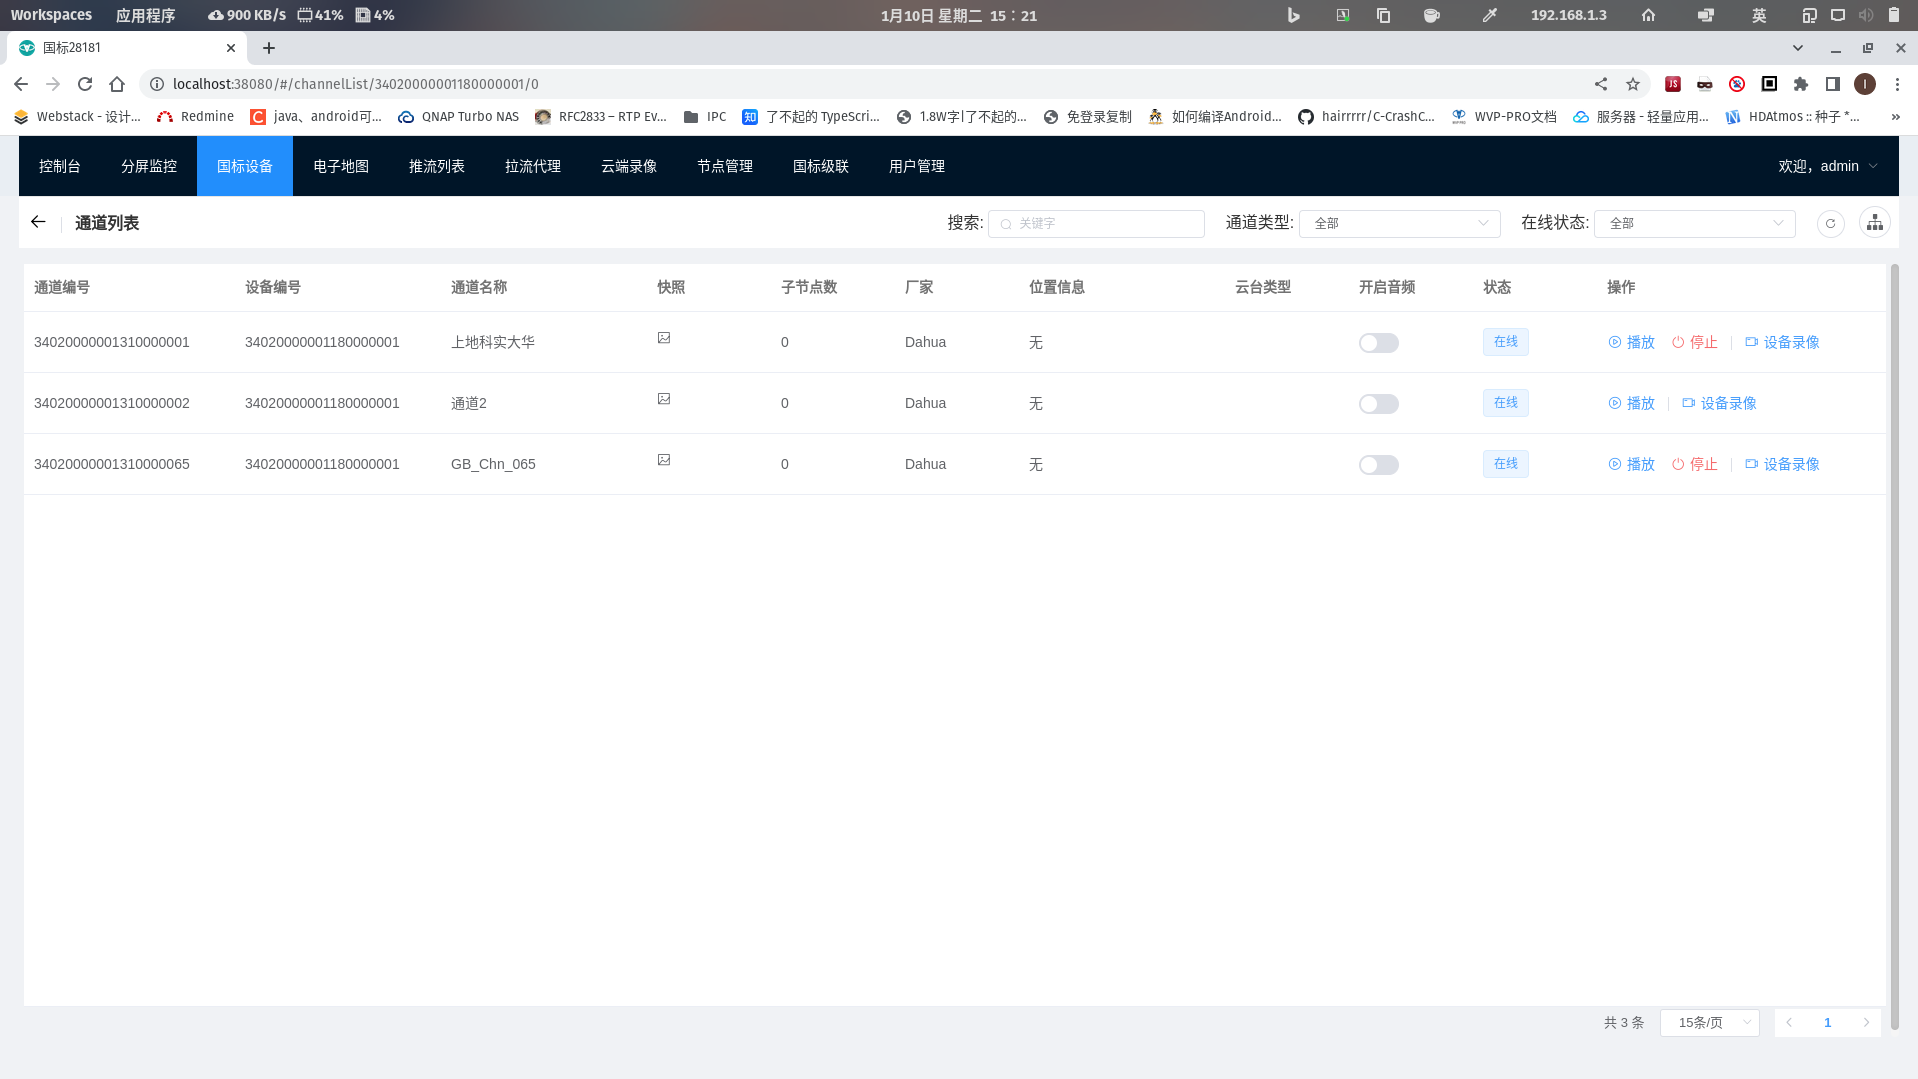Open snapshot icon for 上地科实大华 channel
The height and width of the screenshot is (1079, 1918).
pyautogui.click(x=664, y=338)
